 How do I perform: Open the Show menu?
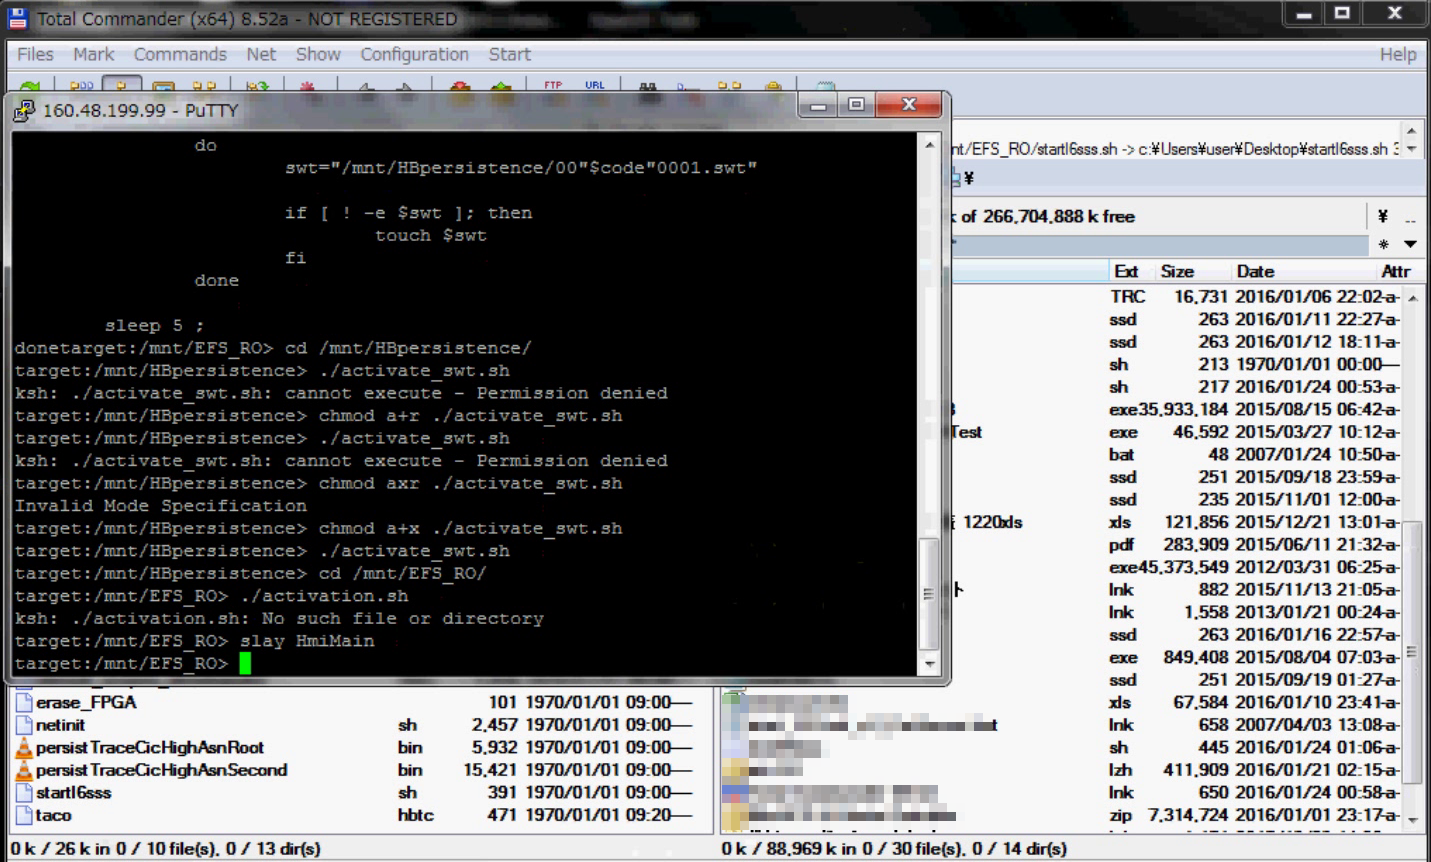(318, 54)
